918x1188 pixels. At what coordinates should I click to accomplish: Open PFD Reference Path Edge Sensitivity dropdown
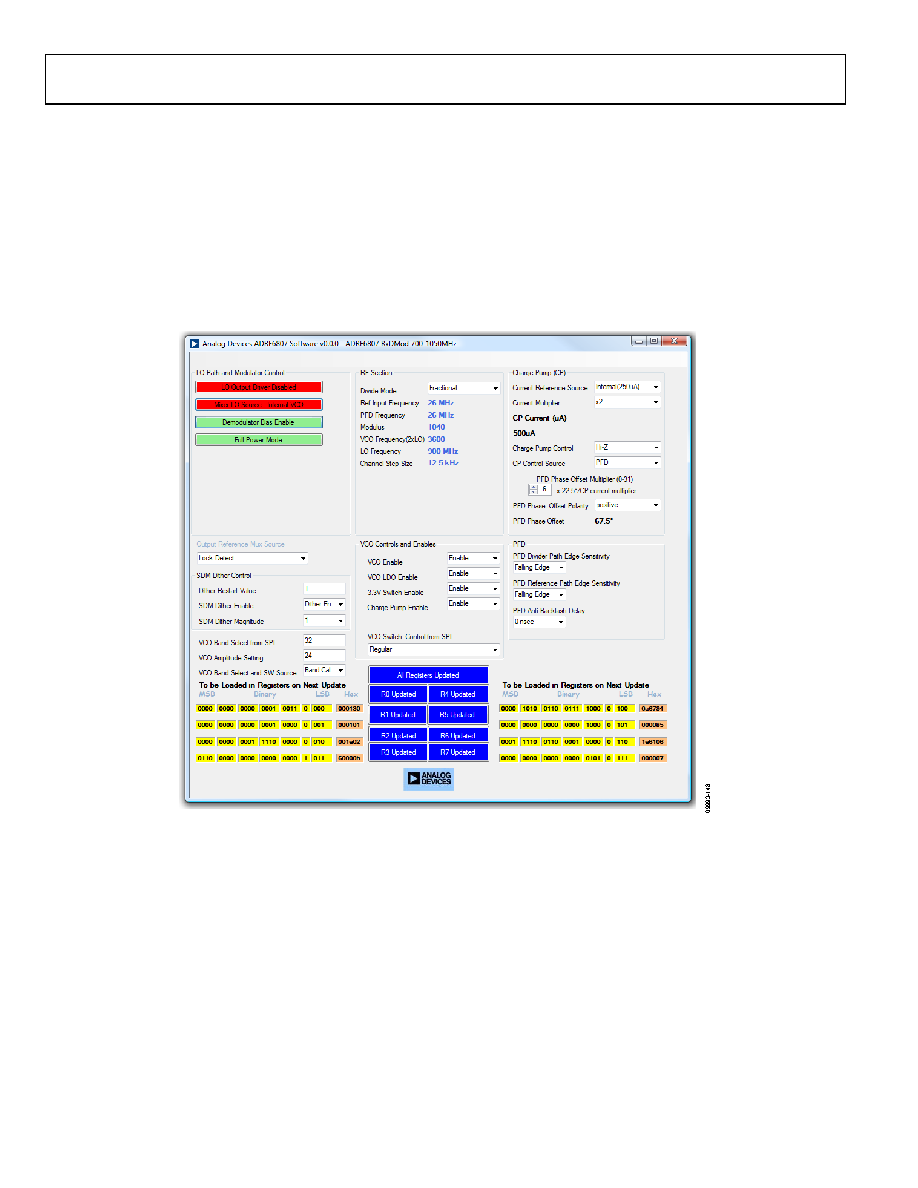(539, 595)
